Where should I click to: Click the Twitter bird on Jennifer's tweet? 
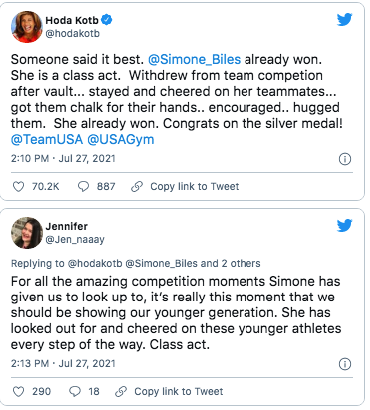pos(344,226)
